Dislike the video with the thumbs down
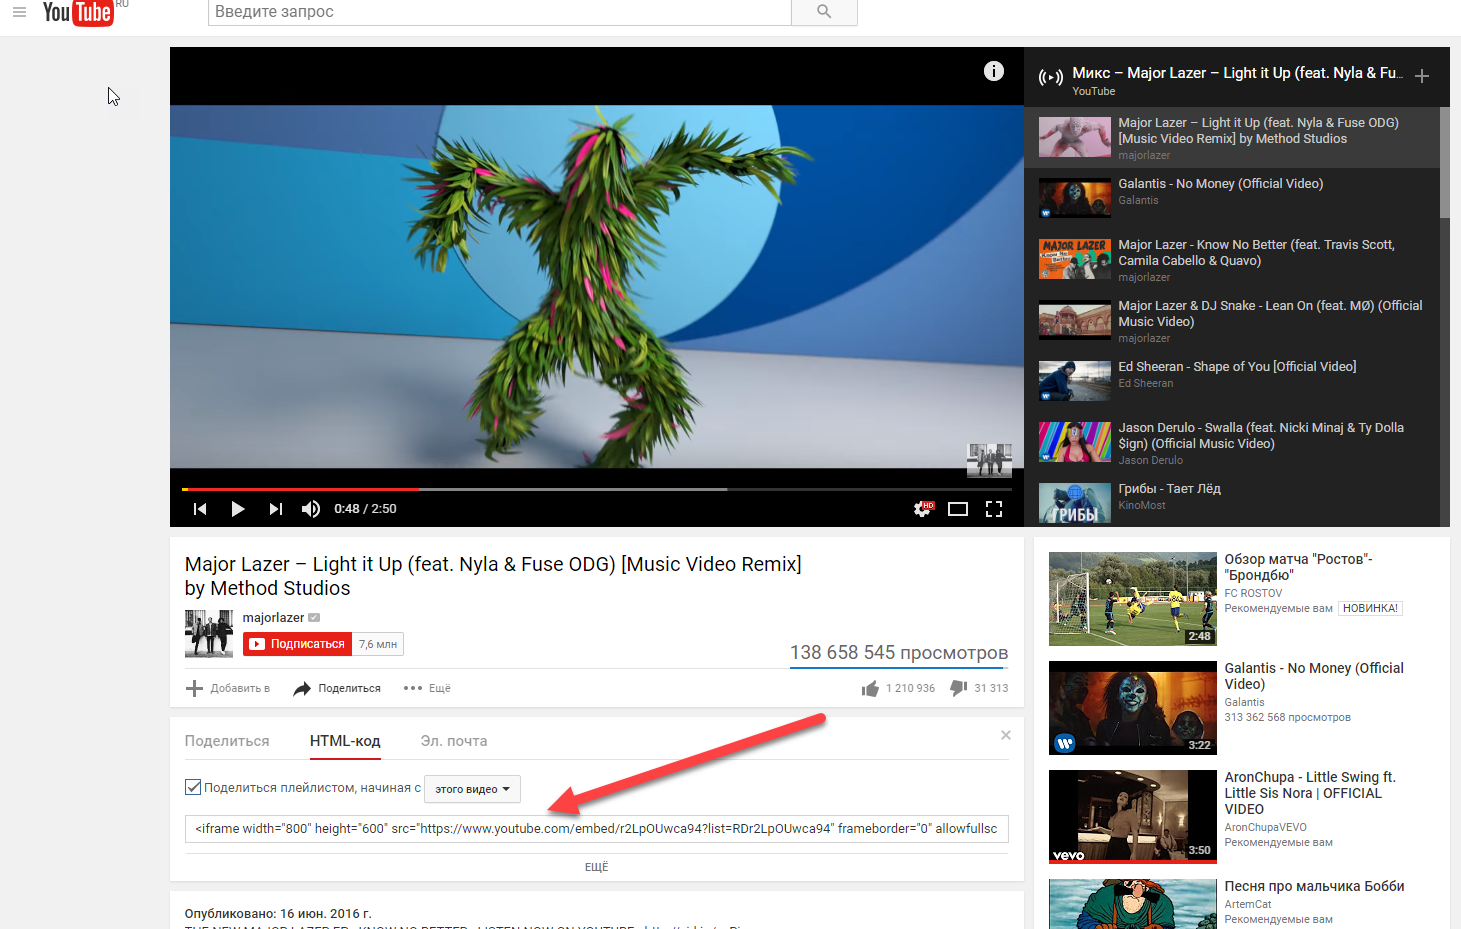This screenshot has width=1461, height=929. tap(958, 688)
